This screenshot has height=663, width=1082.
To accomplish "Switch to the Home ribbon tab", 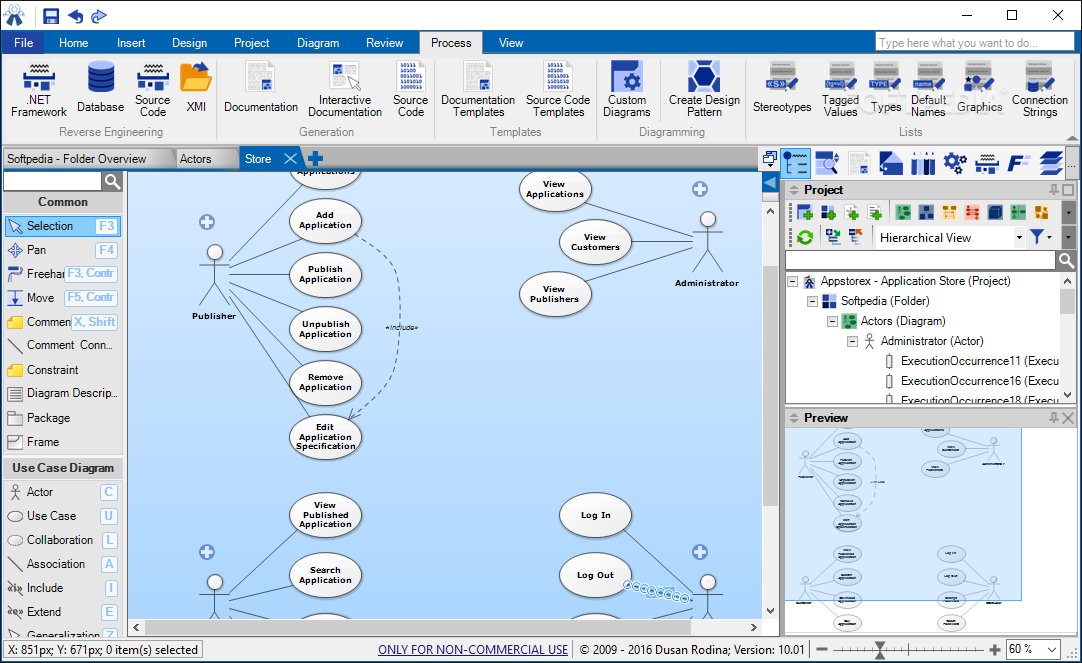I will 73,43.
